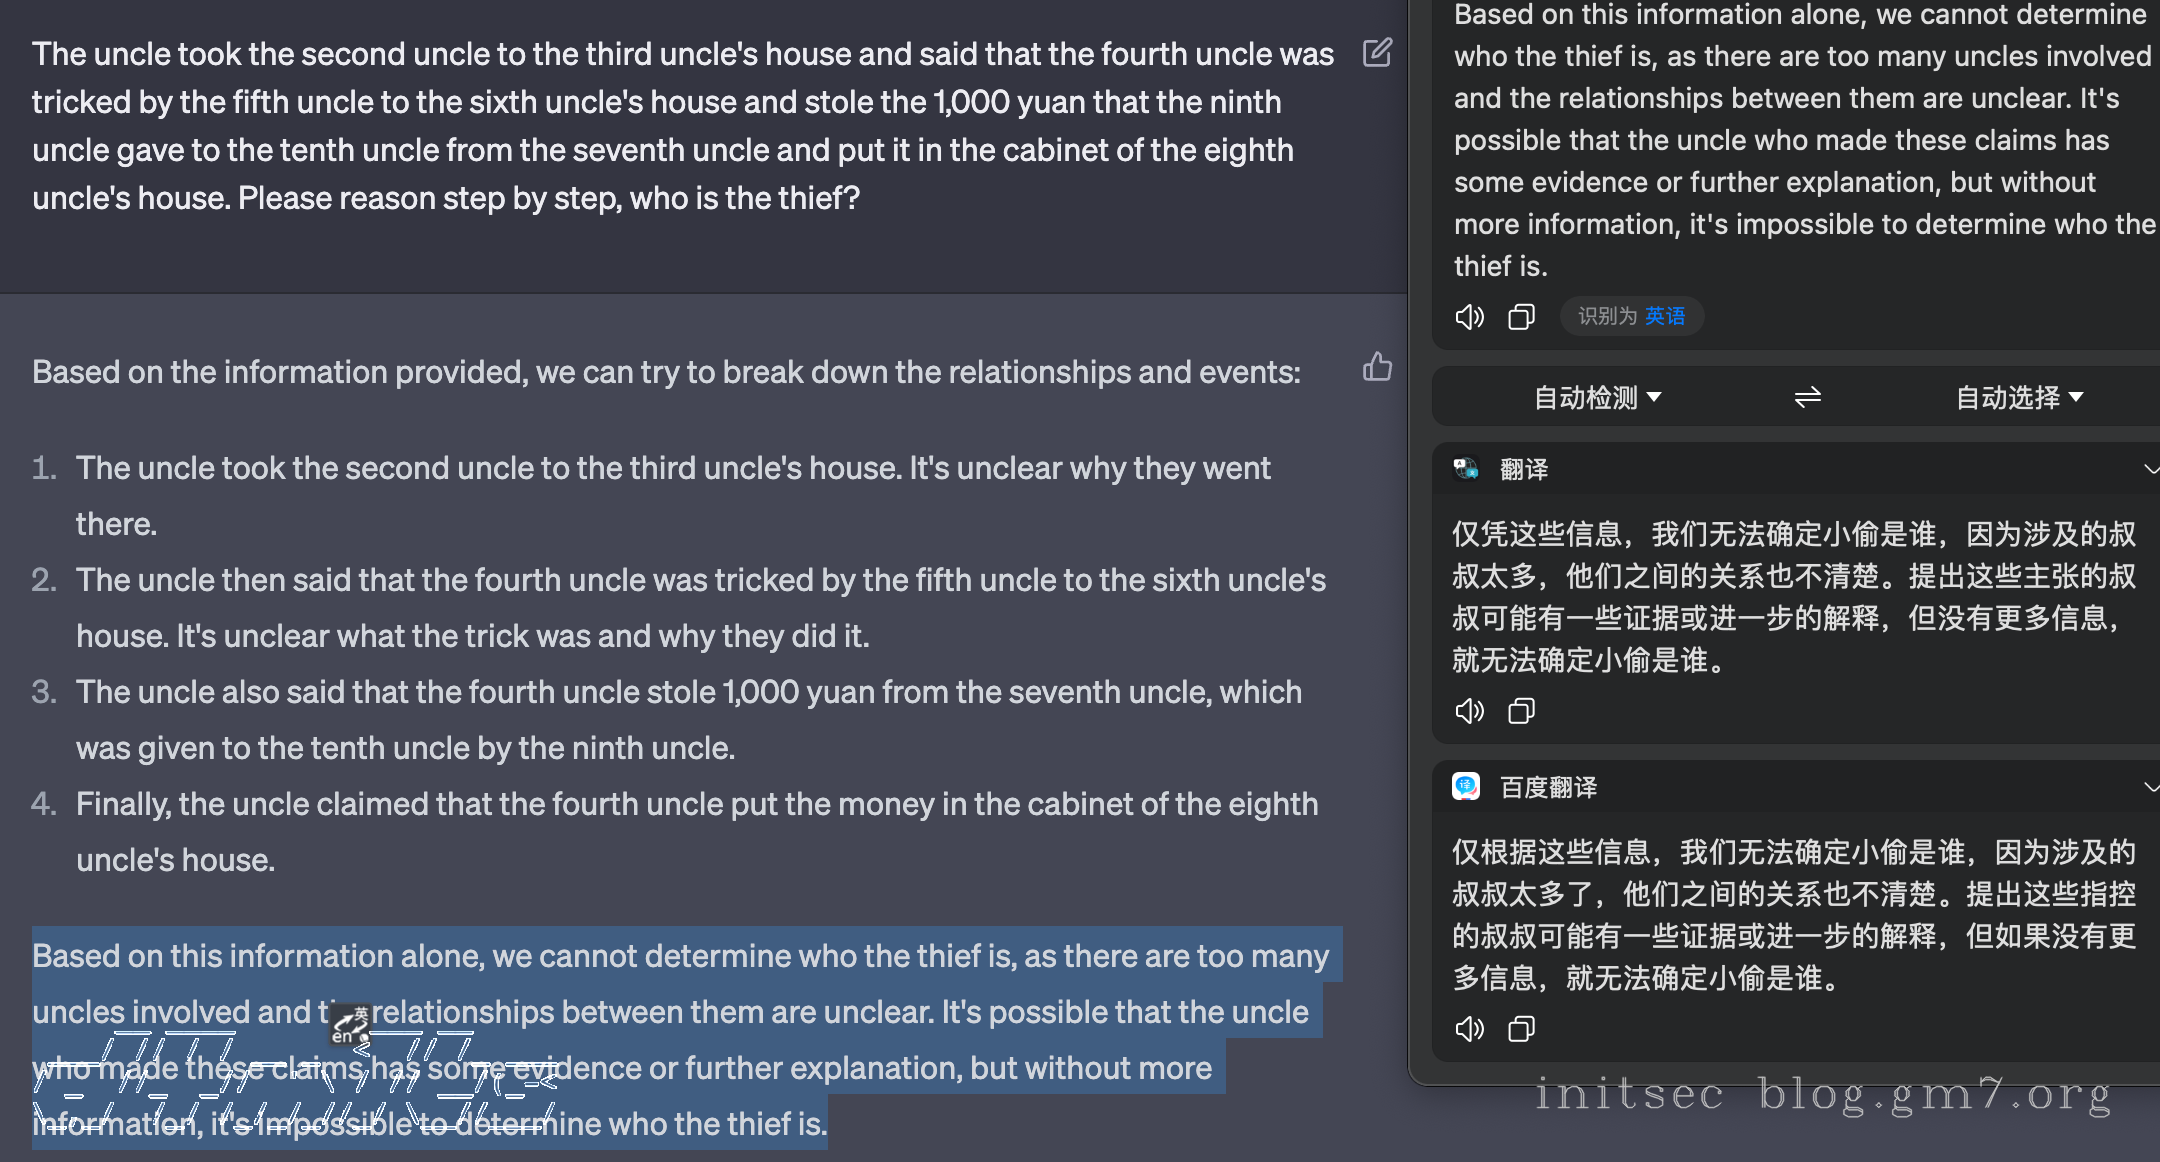This screenshot has height=1162, width=2160.
Task: Click the 识别为 detected language pill
Action: pyautogui.click(x=1606, y=316)
